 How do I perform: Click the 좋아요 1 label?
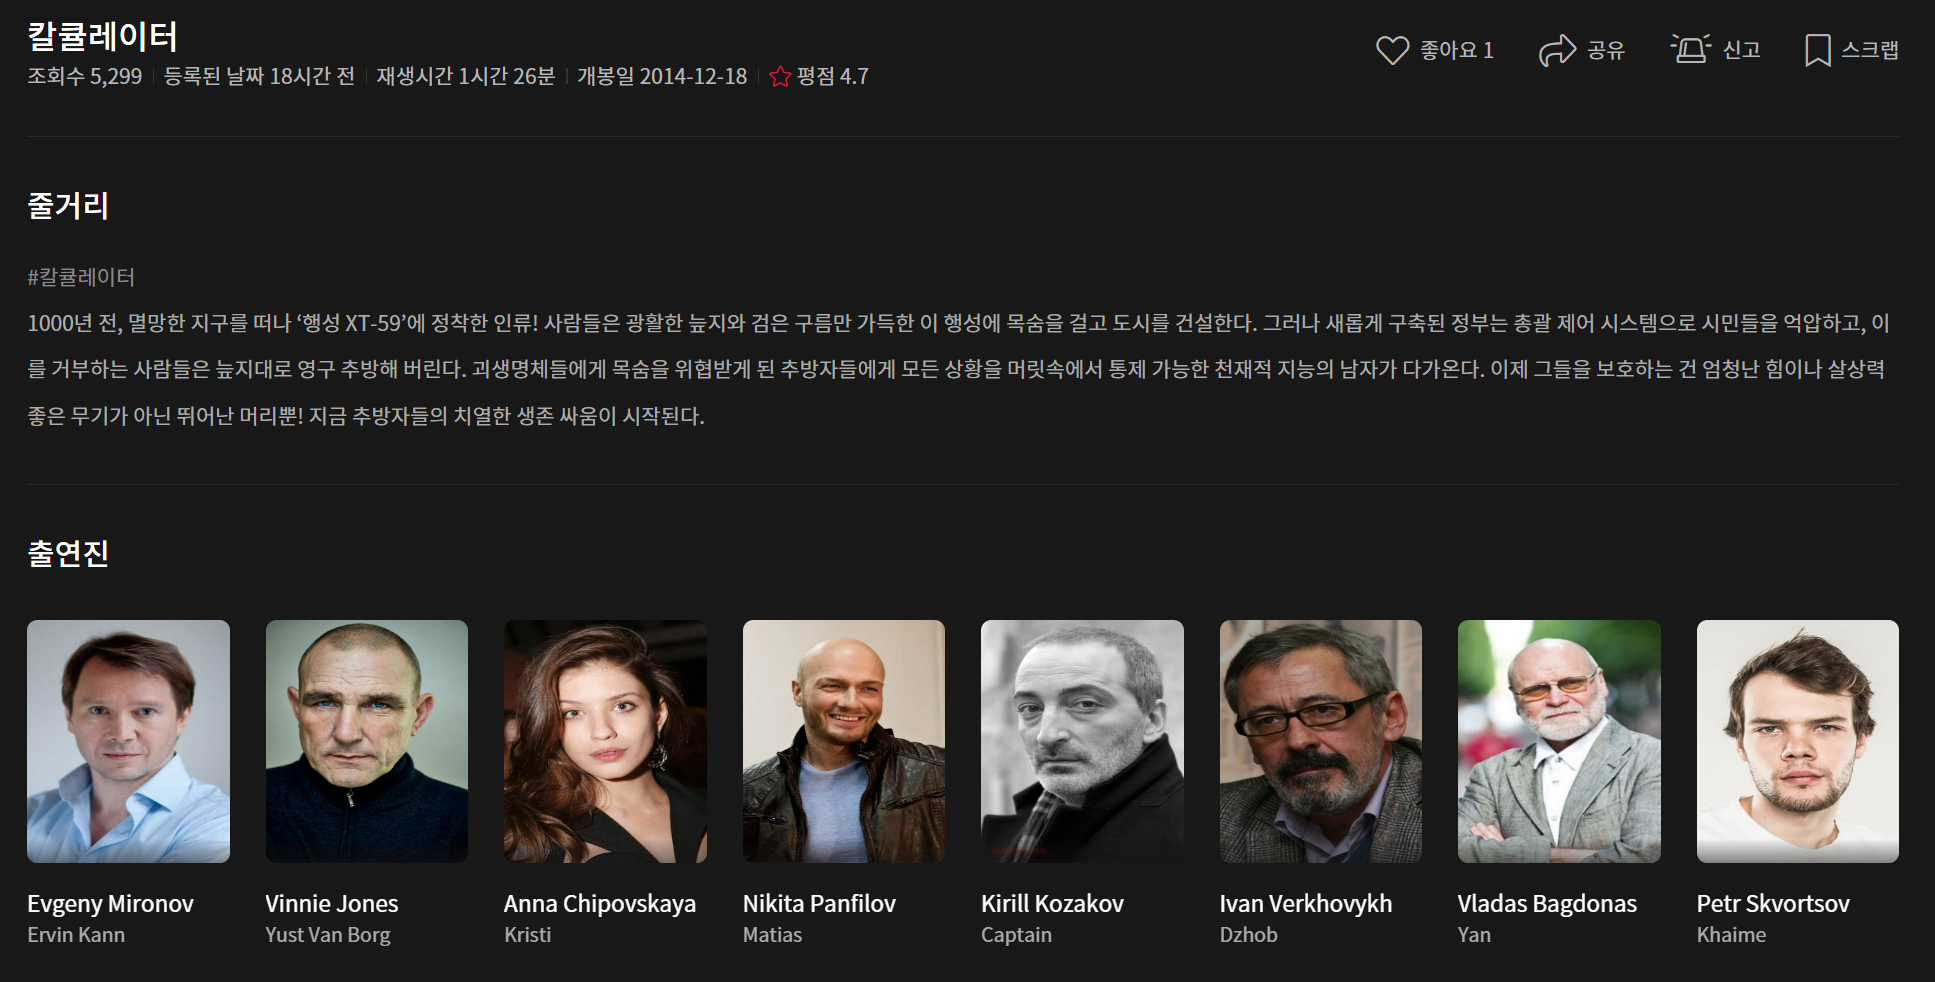tap(1458, 49)
